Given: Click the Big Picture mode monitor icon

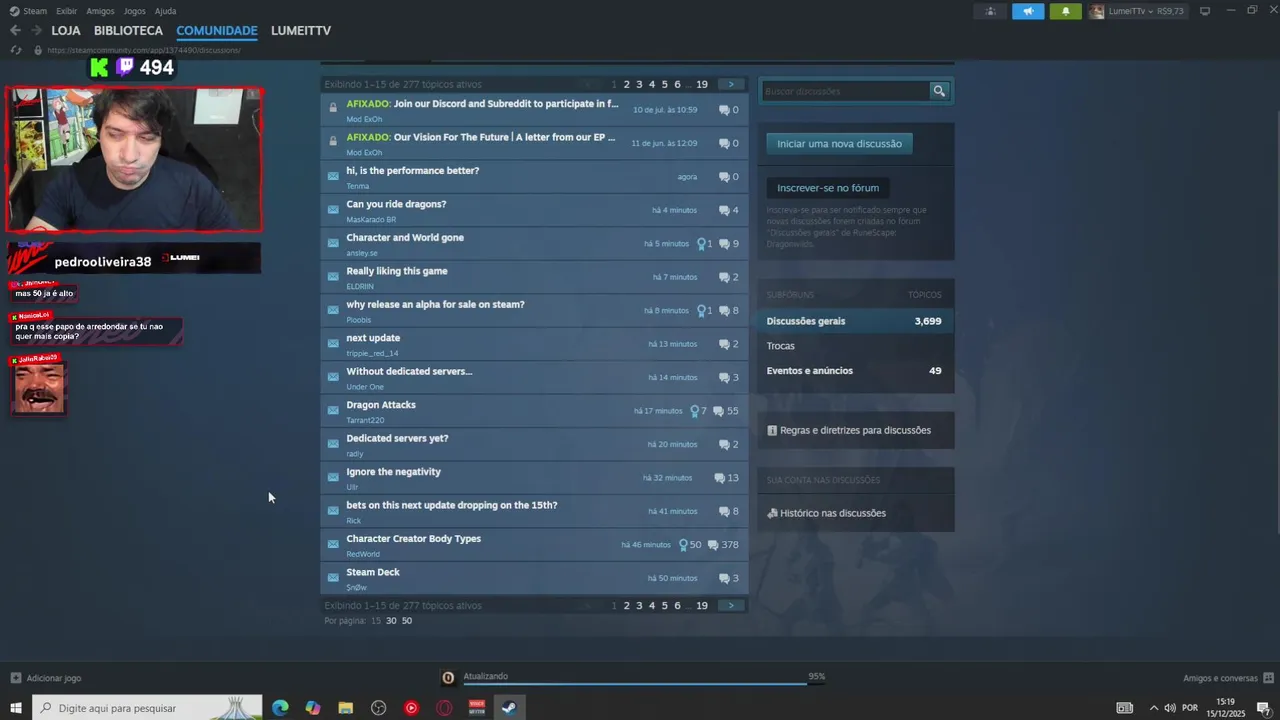Looking at the screenshot, I should click(1205, 11).
